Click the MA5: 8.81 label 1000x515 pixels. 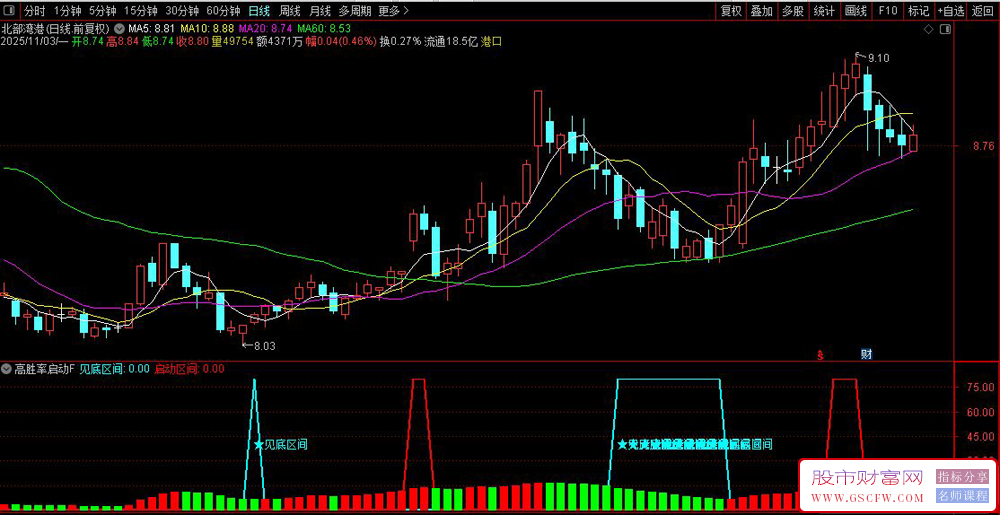[151, 29]
